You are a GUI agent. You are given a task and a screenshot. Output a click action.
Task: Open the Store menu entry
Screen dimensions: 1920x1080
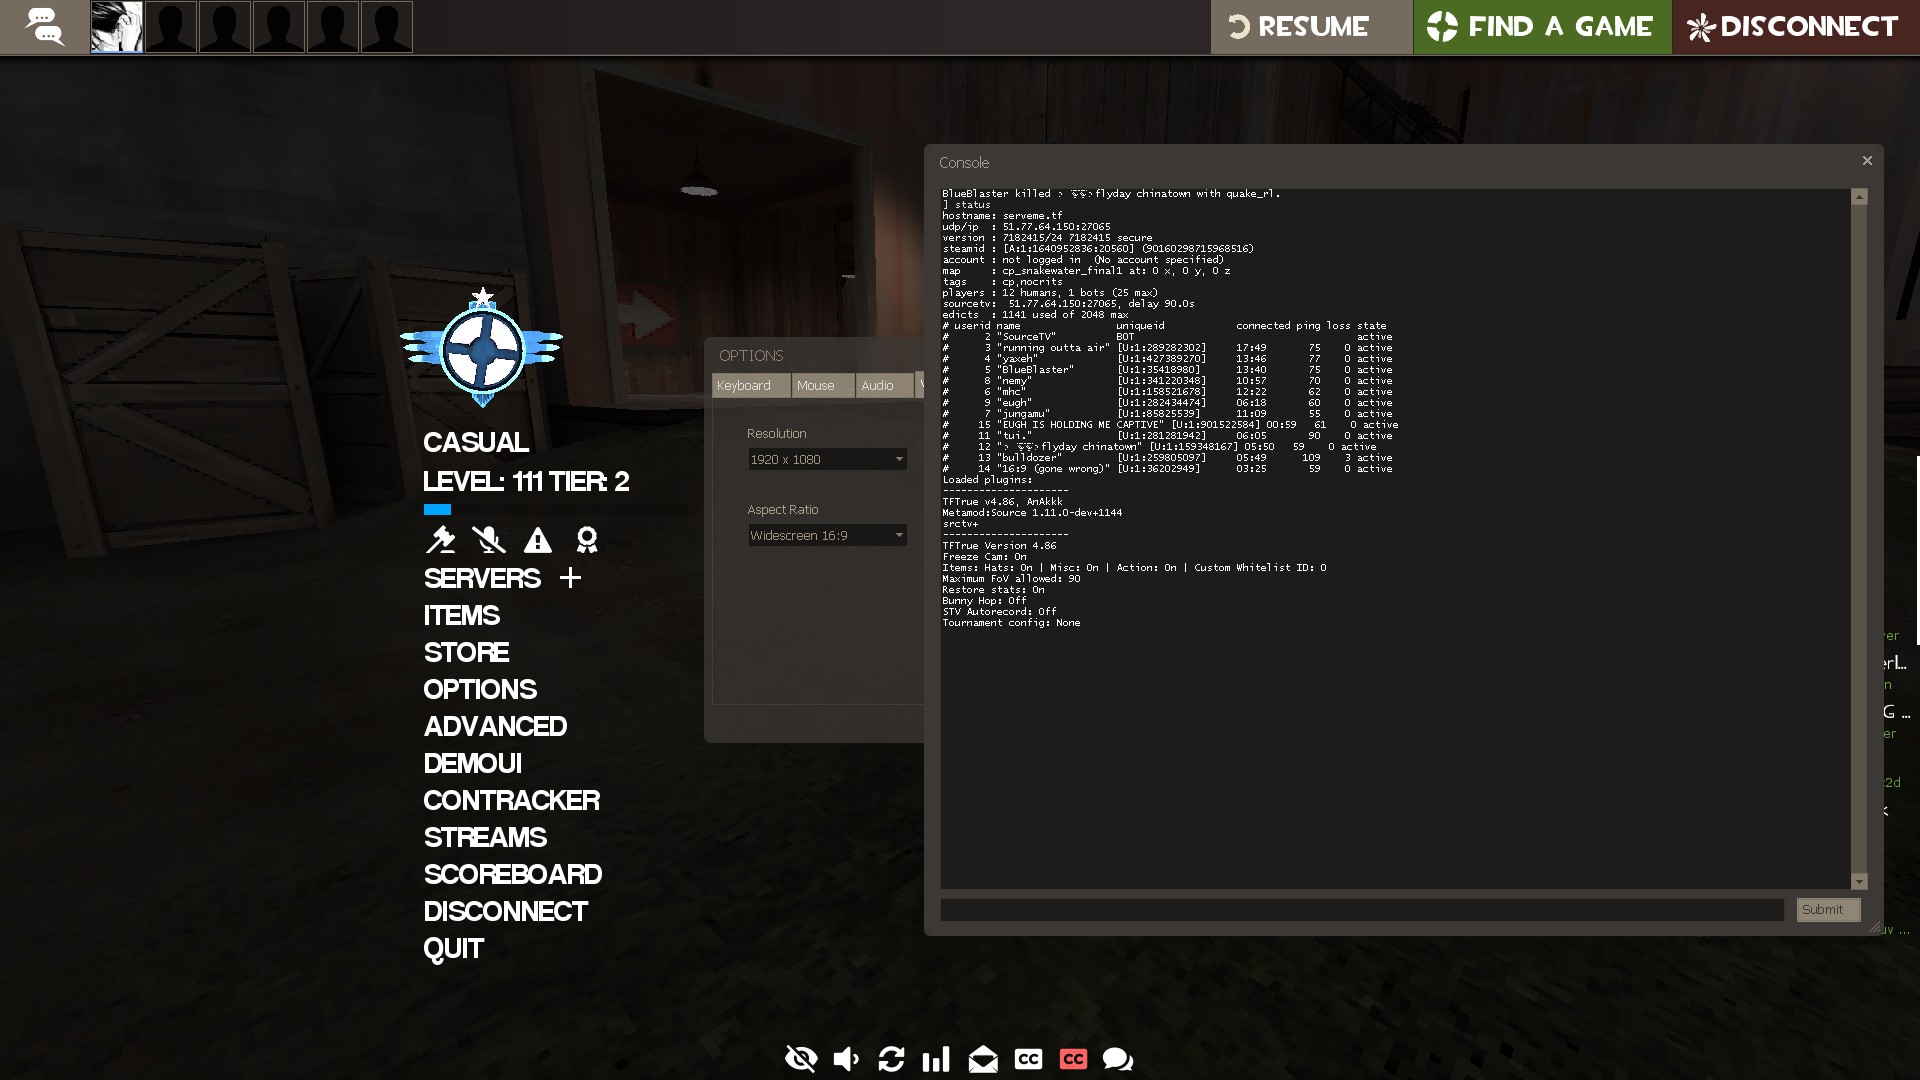pos(466,652)
